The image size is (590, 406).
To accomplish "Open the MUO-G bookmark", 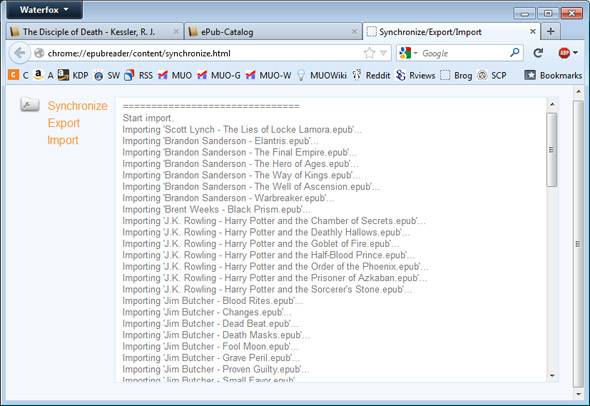I will (x=219, y=75).
